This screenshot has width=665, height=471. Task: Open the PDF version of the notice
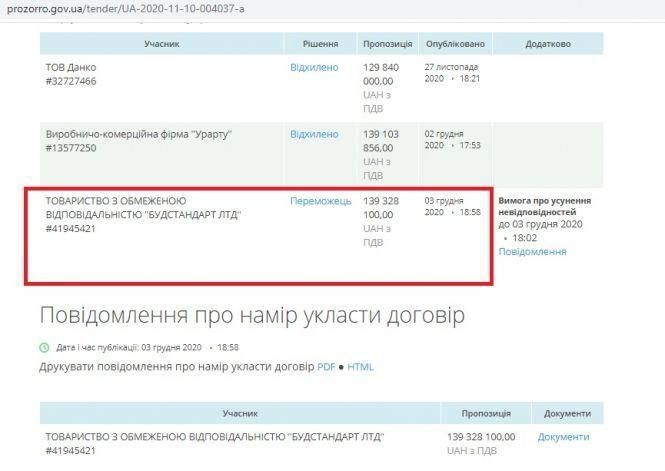(x=326, y=367)
